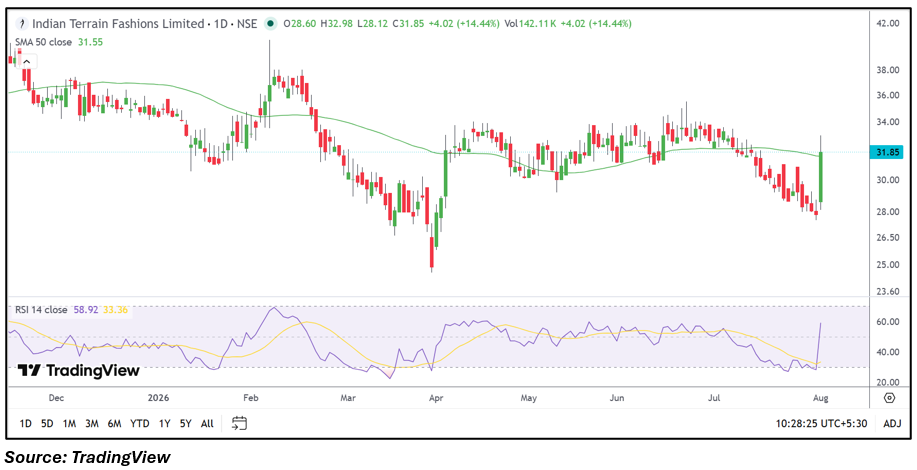
Task: Click the 34.00 price scale label
Action: [x=888, y=122]
